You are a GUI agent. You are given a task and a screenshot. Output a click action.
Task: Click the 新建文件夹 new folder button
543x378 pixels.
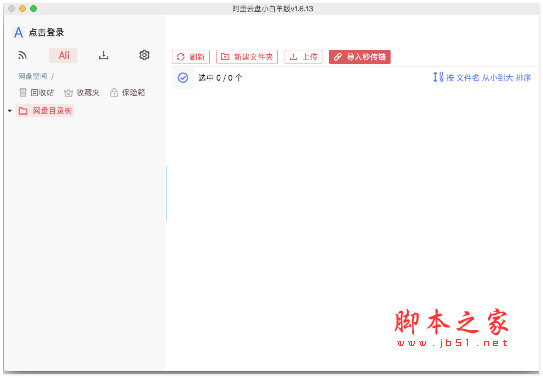(247, 57)
